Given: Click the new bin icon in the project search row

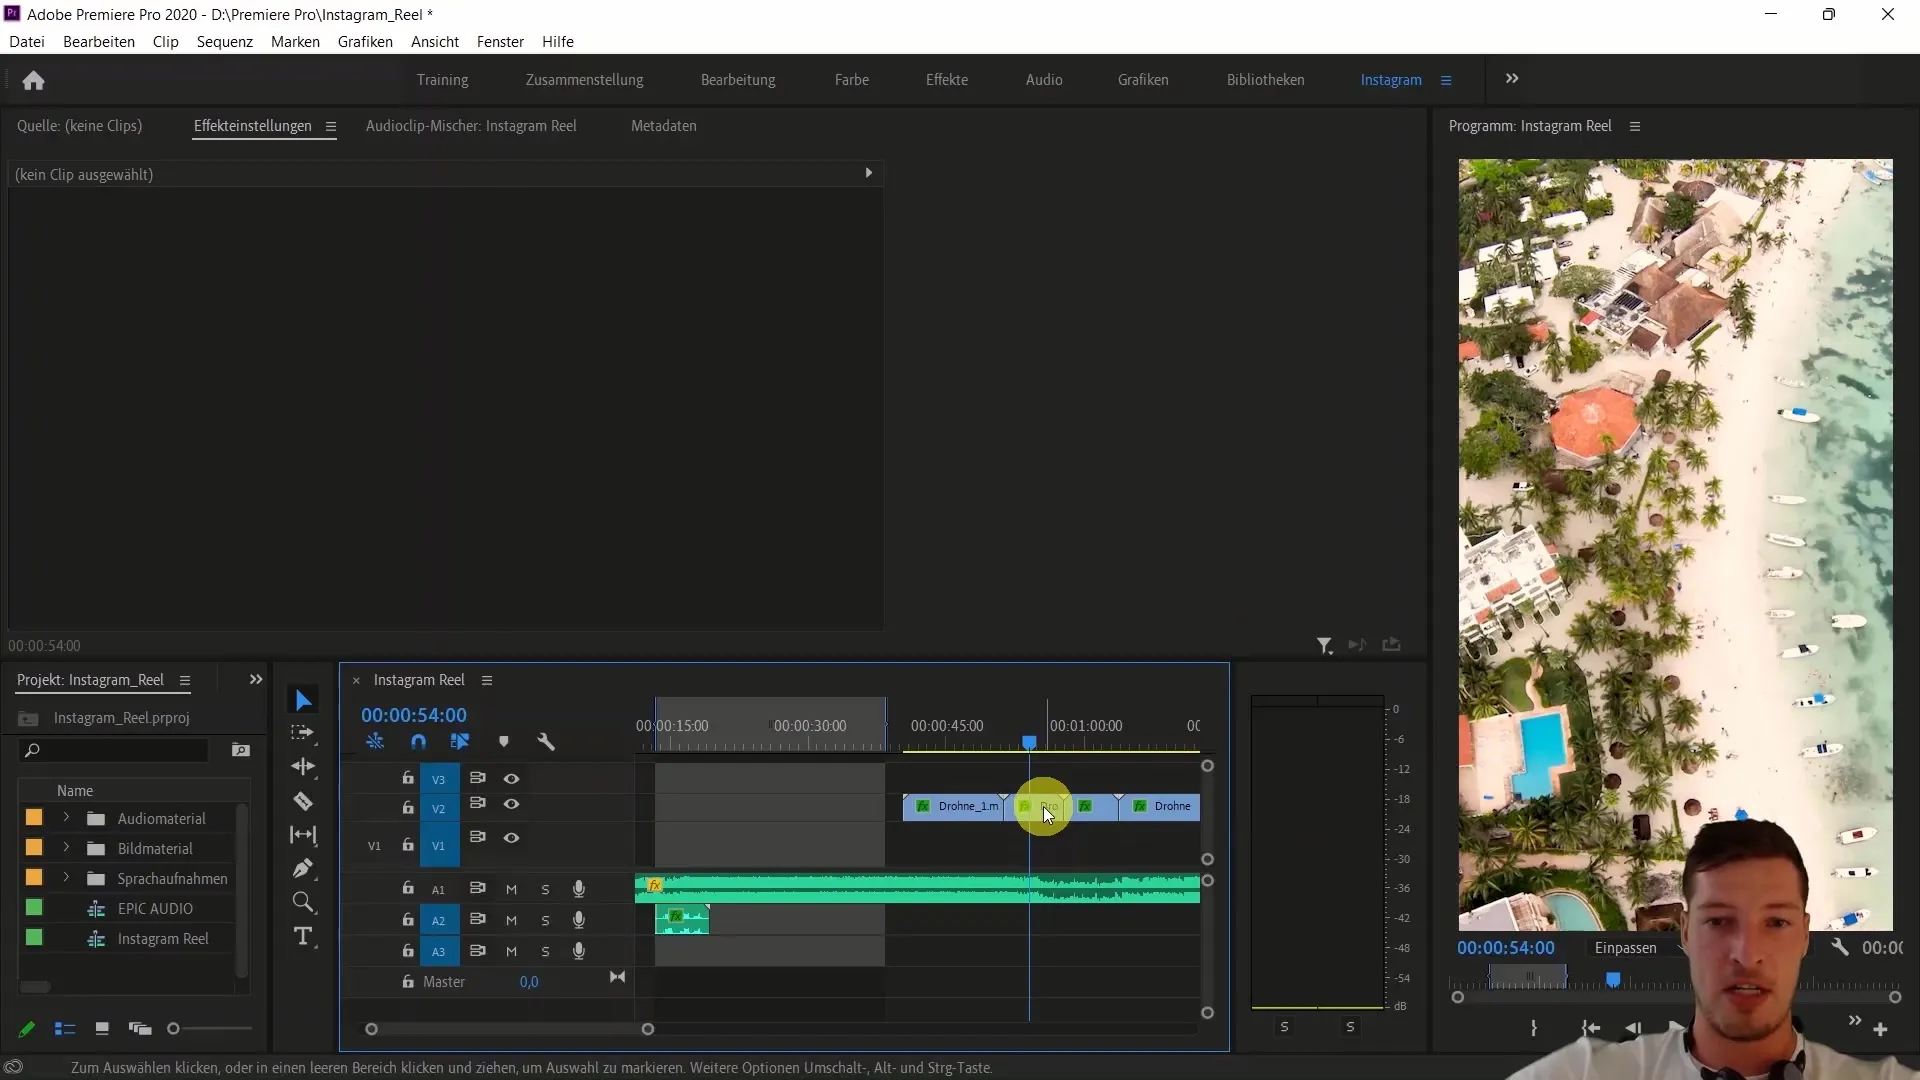Looking at the screenshot, I should click(x=240, y=750).
